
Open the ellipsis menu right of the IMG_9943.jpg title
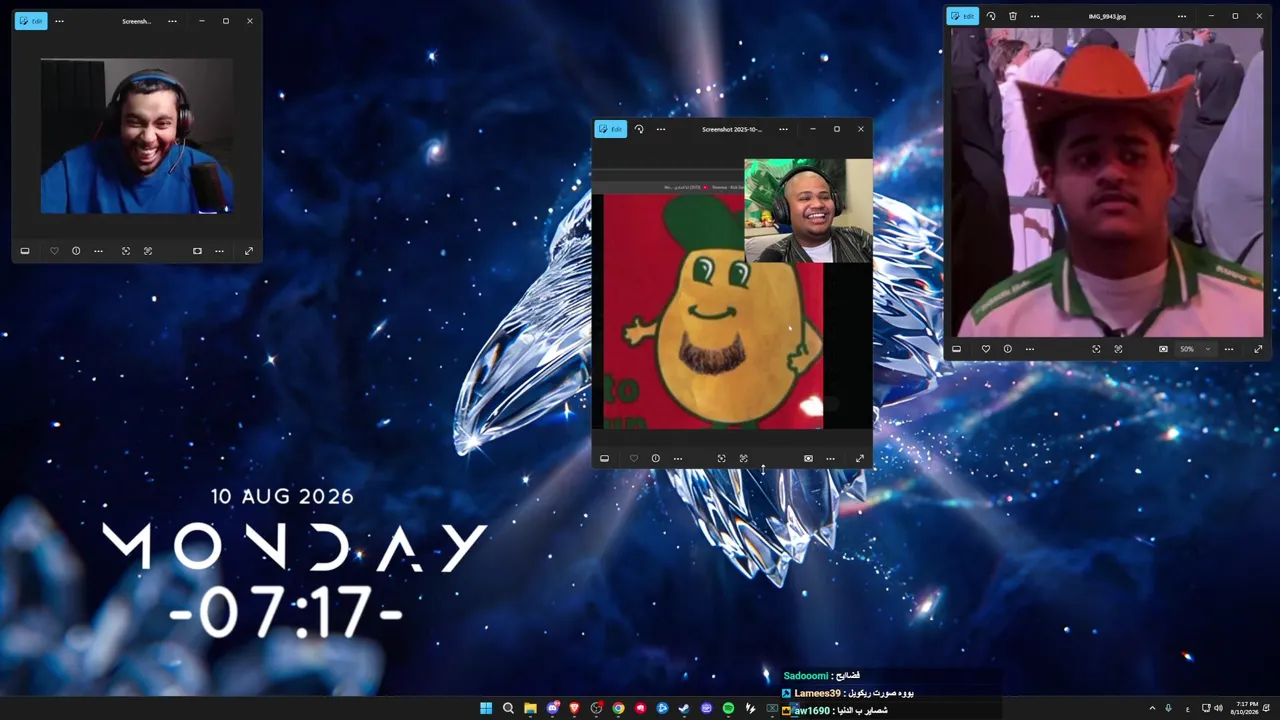(x=1182, y=16)
